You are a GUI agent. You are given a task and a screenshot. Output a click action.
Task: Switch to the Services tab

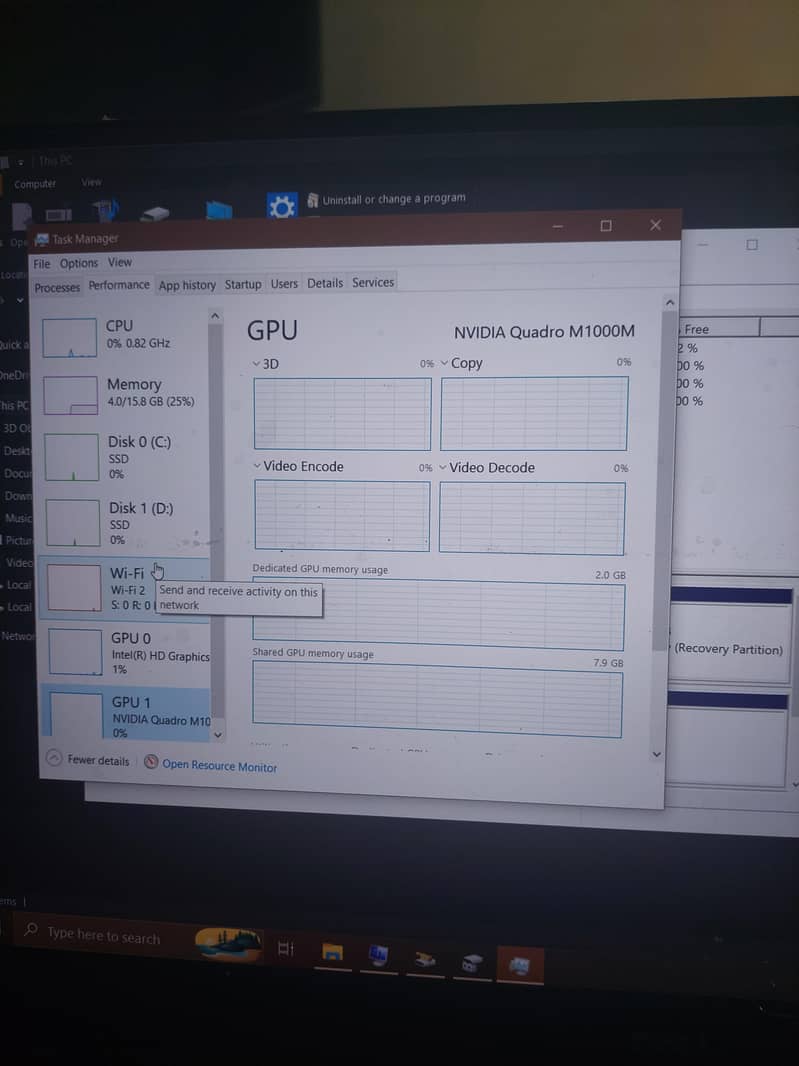pyautogui.click(x=373, y=282)
